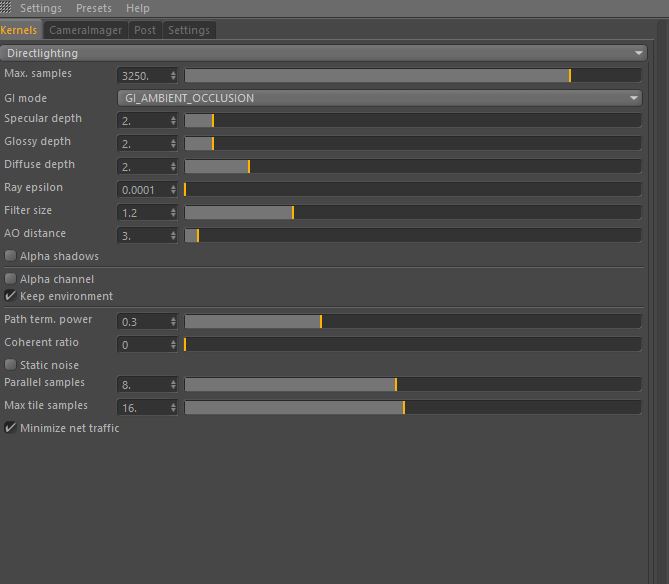669x584 pixels.
Task: Click the Max tile samples stepper arrows
Action: (x=173, y=408)
